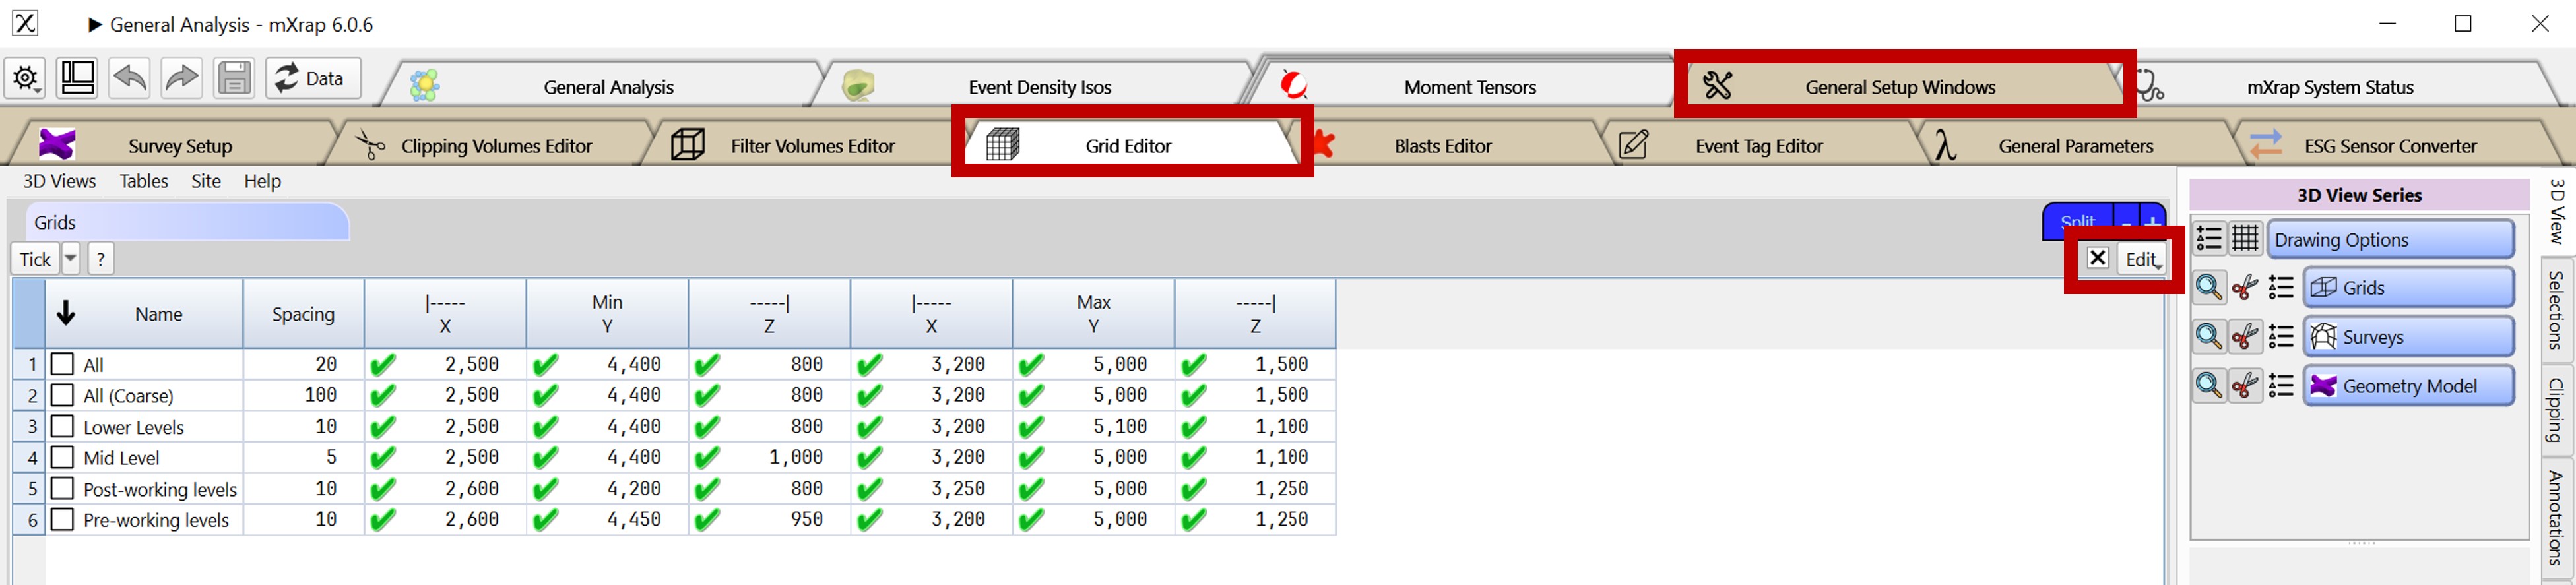This screenshot has width=2576, height=585.
Task: Open the 3D Views menu
Action: (59, 181)
